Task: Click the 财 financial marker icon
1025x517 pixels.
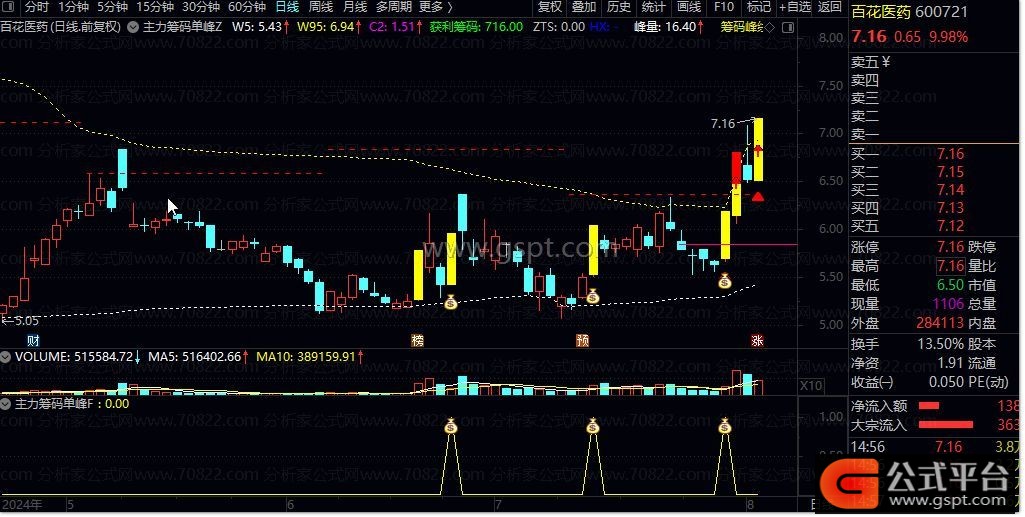Action: (x=33, y=341)
